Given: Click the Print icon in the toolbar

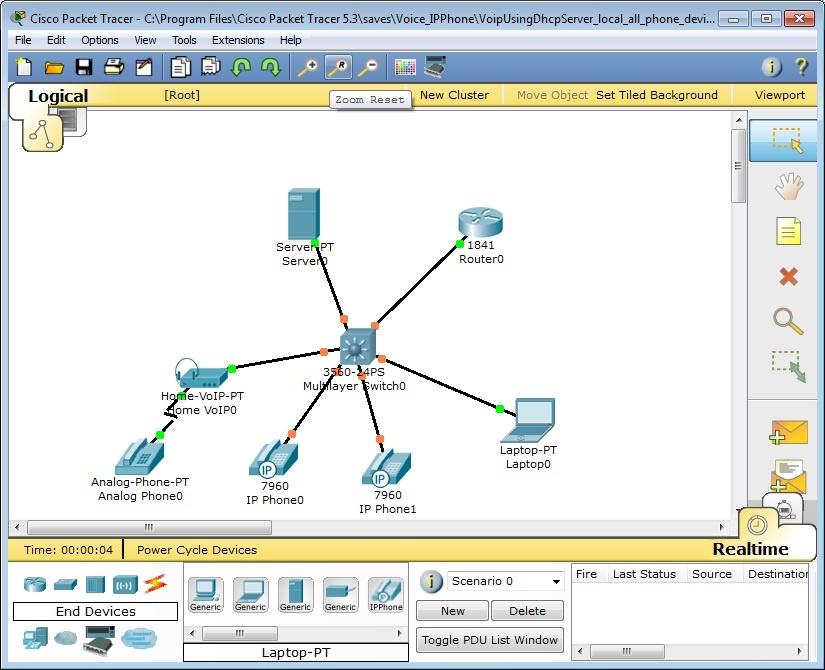Looking at the screenshot, I should coord(114,67).
